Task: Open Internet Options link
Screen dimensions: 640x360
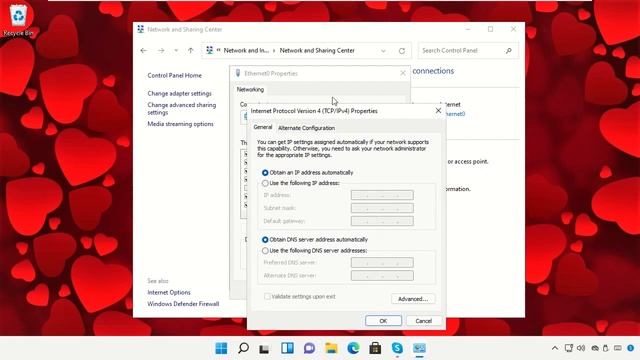Action: (x=169, y=293)
